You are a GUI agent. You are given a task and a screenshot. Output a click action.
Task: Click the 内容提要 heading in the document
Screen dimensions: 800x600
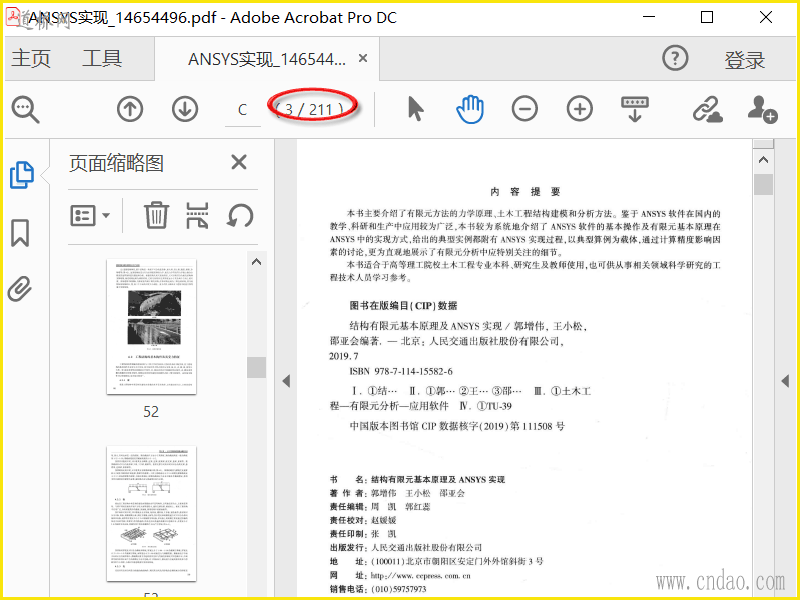(525, 192)
